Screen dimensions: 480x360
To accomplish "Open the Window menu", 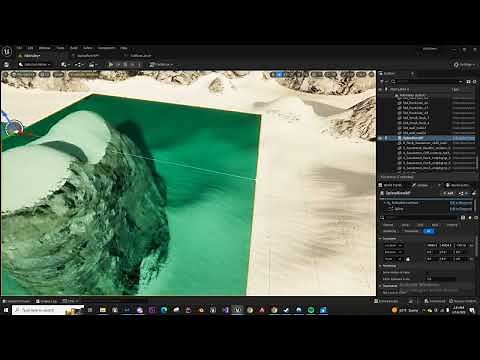I will click(x=45, y=48).
